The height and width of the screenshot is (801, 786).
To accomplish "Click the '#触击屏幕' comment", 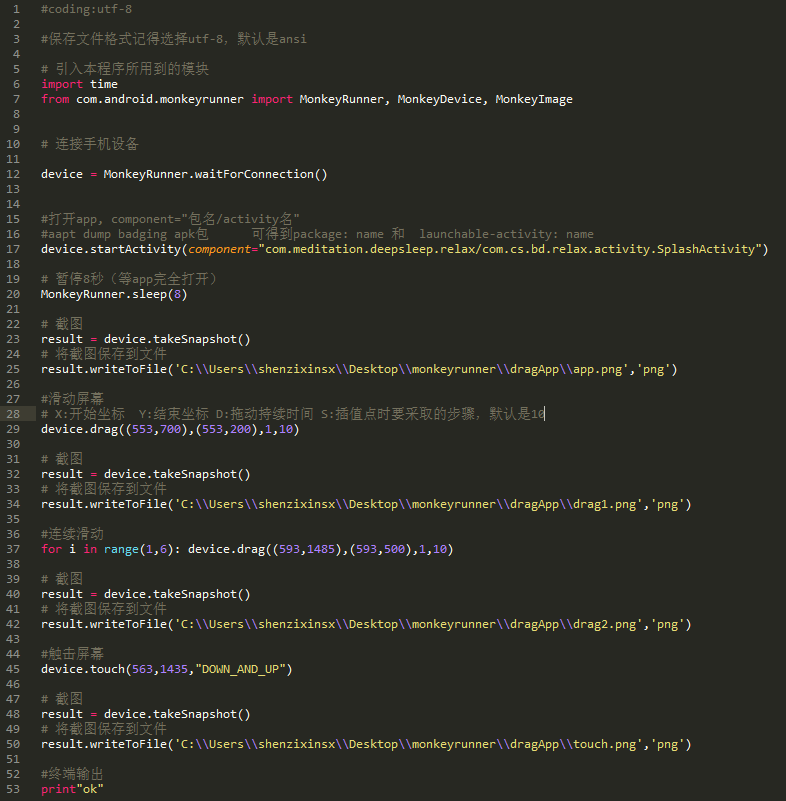I will [x=72, y=654].
